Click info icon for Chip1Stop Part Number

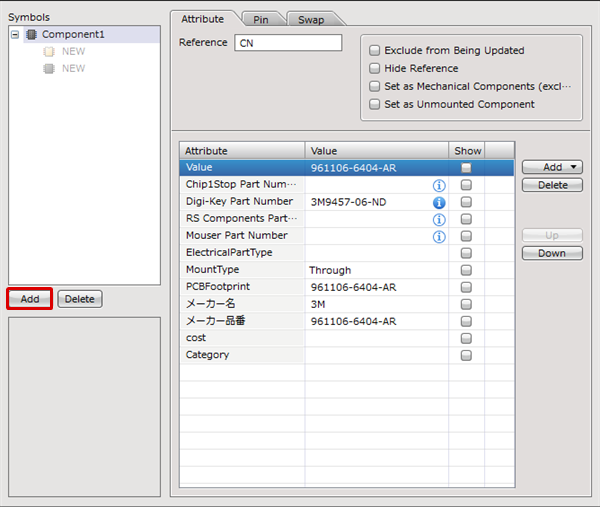(438, 185)
